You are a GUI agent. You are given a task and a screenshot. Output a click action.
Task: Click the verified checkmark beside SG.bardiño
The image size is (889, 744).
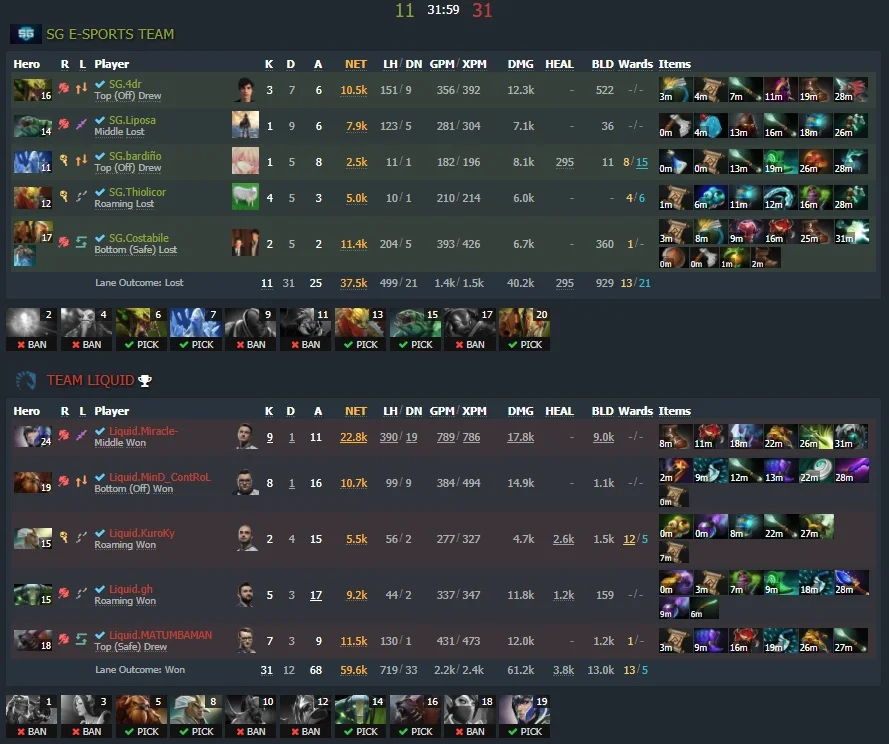click(x=100, y=156)
